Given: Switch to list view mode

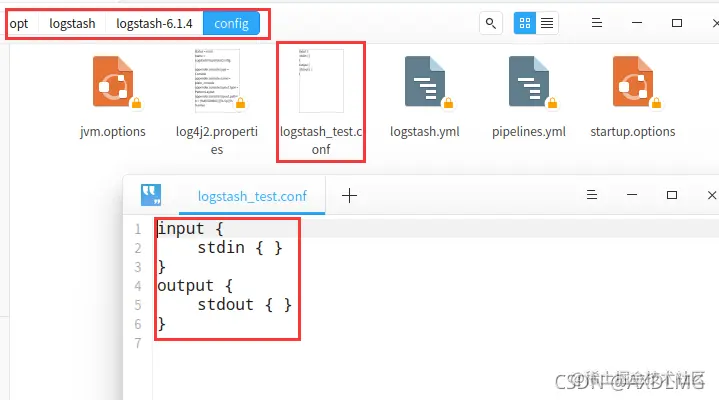Looking at the screenshot, I should click(x=547, y=23).
